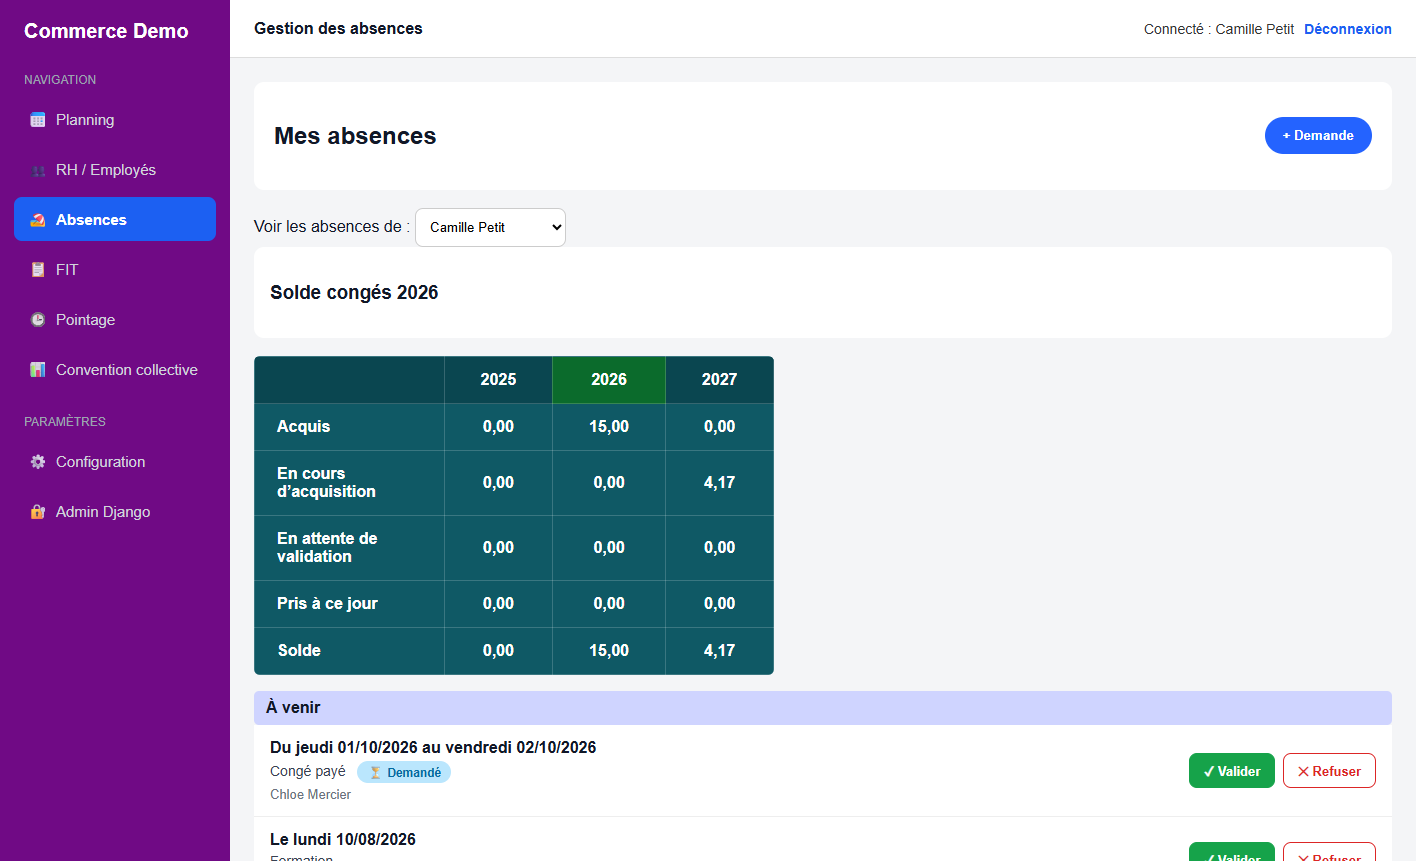Click the Planning calendar icon
Image resolution: width=1416 pixels, height=861 pixels.
[38, 120]
